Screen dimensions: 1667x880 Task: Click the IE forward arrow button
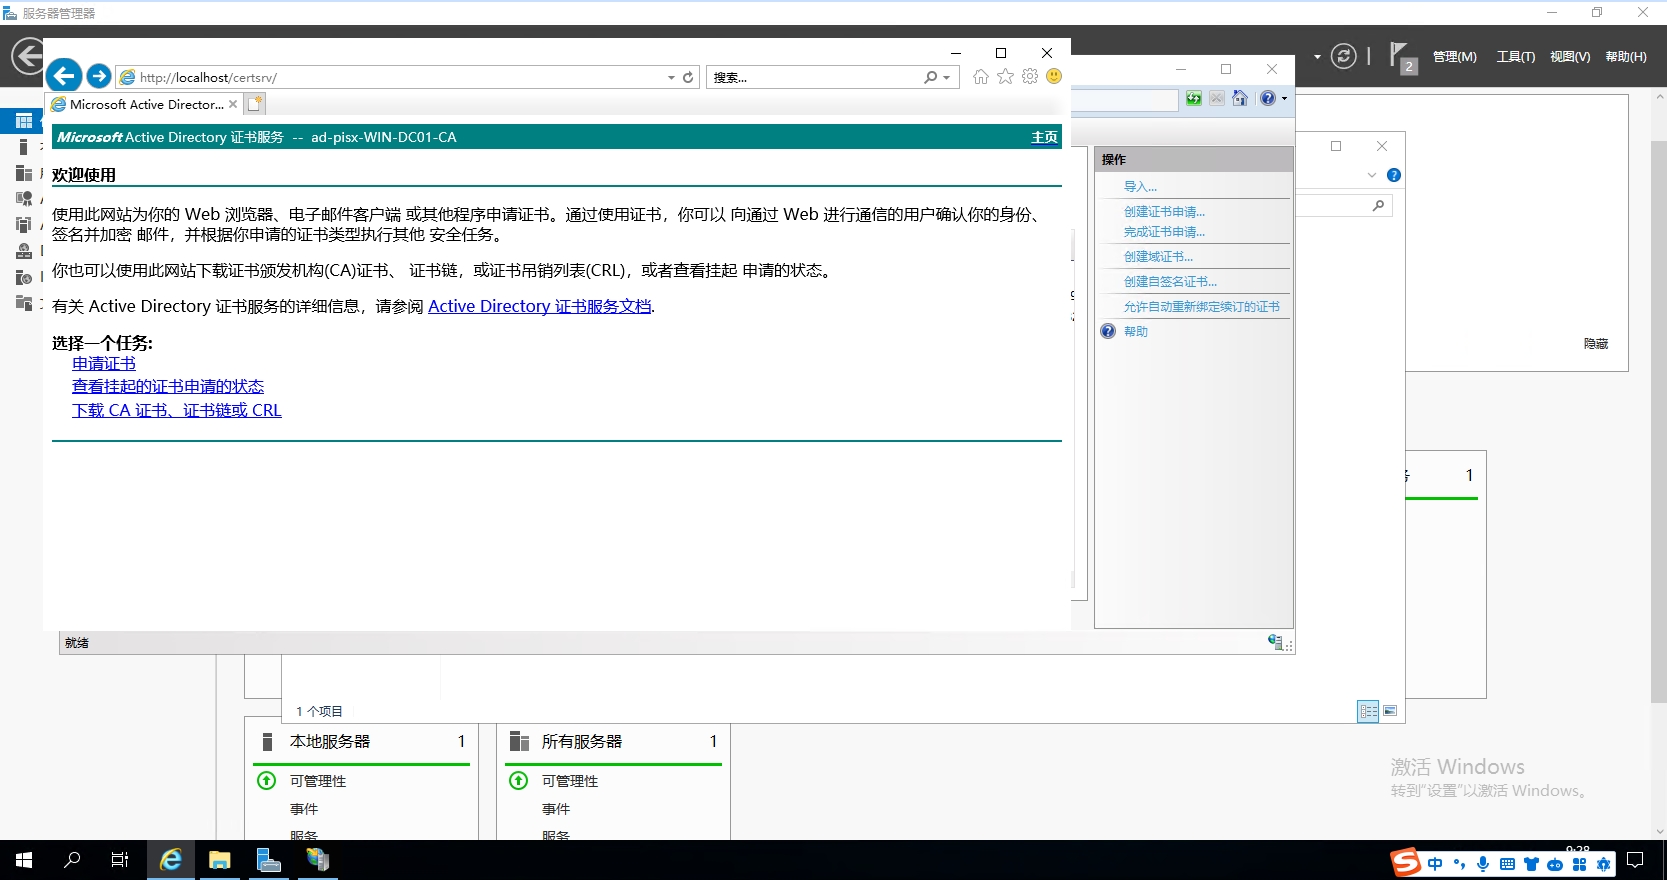click(98, 76)
